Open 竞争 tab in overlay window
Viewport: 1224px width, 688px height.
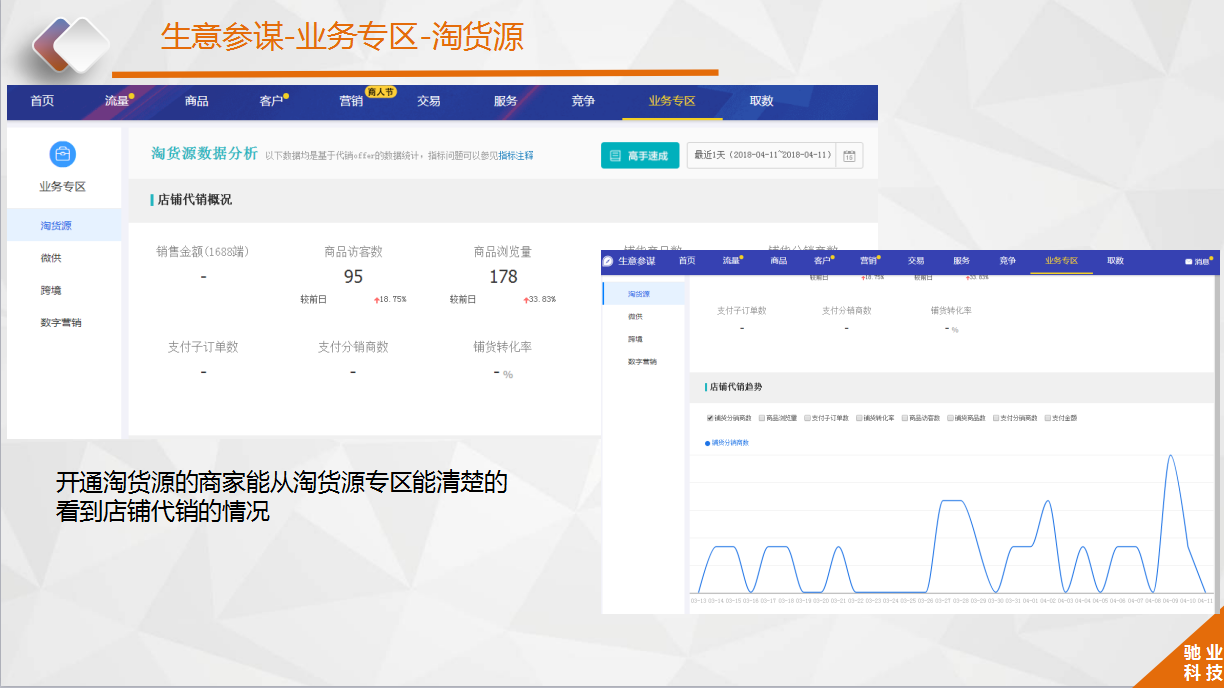click(x=1007, y=261)
